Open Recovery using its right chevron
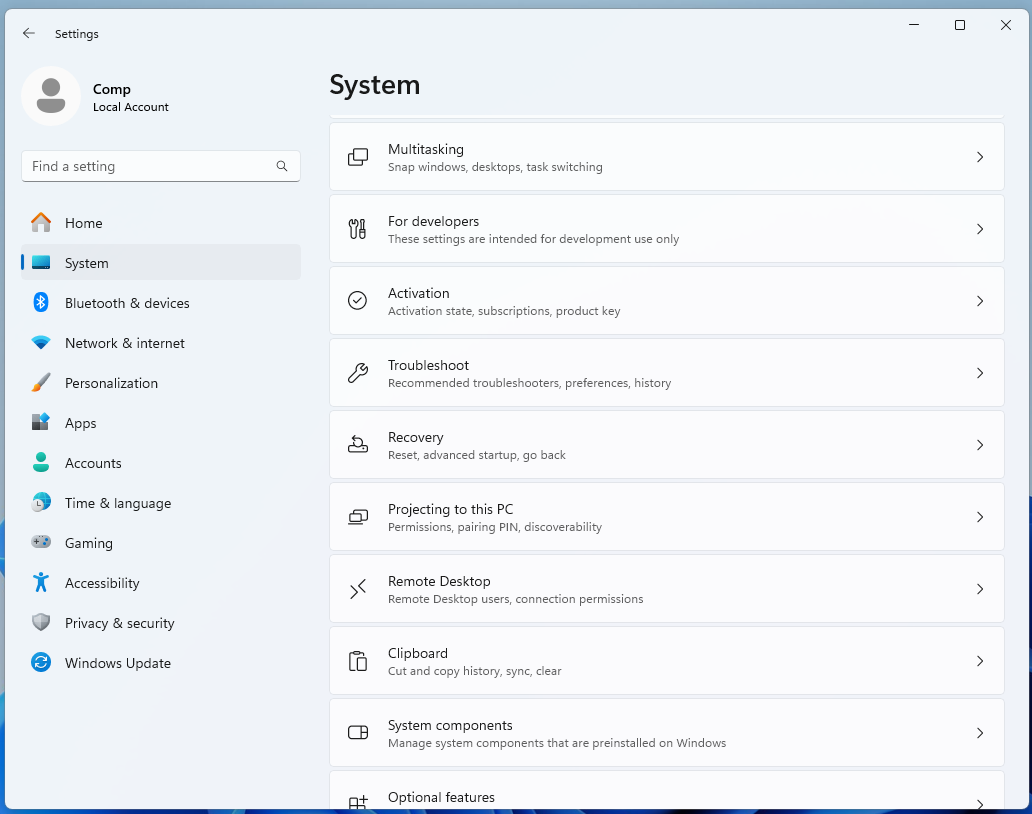1032x814 pixels. (980, 445)
